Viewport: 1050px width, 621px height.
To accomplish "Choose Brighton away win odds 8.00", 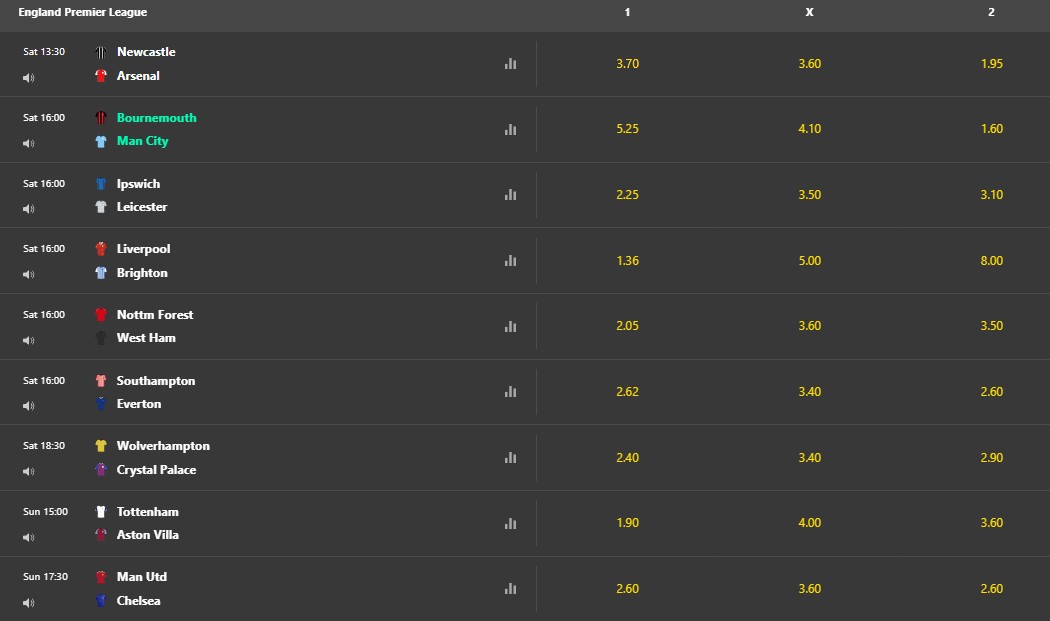I will point(991,261).
